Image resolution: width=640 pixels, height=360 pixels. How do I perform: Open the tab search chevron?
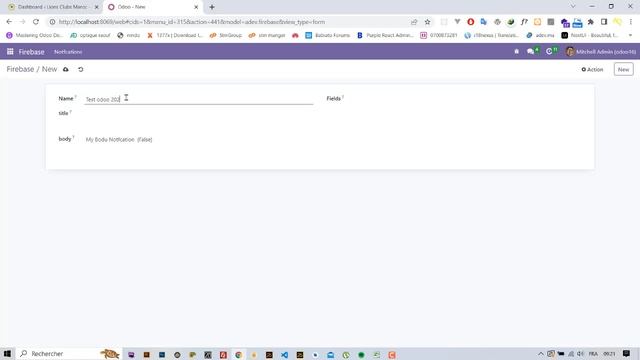pos(573,7)
